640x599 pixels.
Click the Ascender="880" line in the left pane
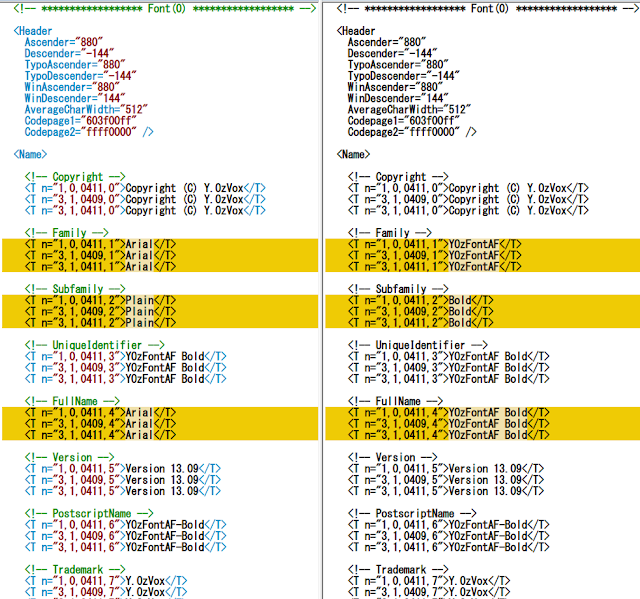click(63, 42)
